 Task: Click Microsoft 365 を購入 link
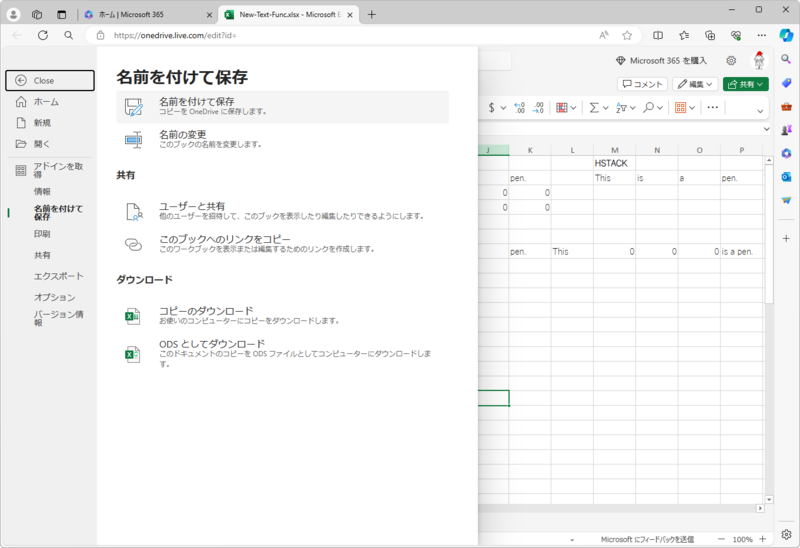point(661,61)
